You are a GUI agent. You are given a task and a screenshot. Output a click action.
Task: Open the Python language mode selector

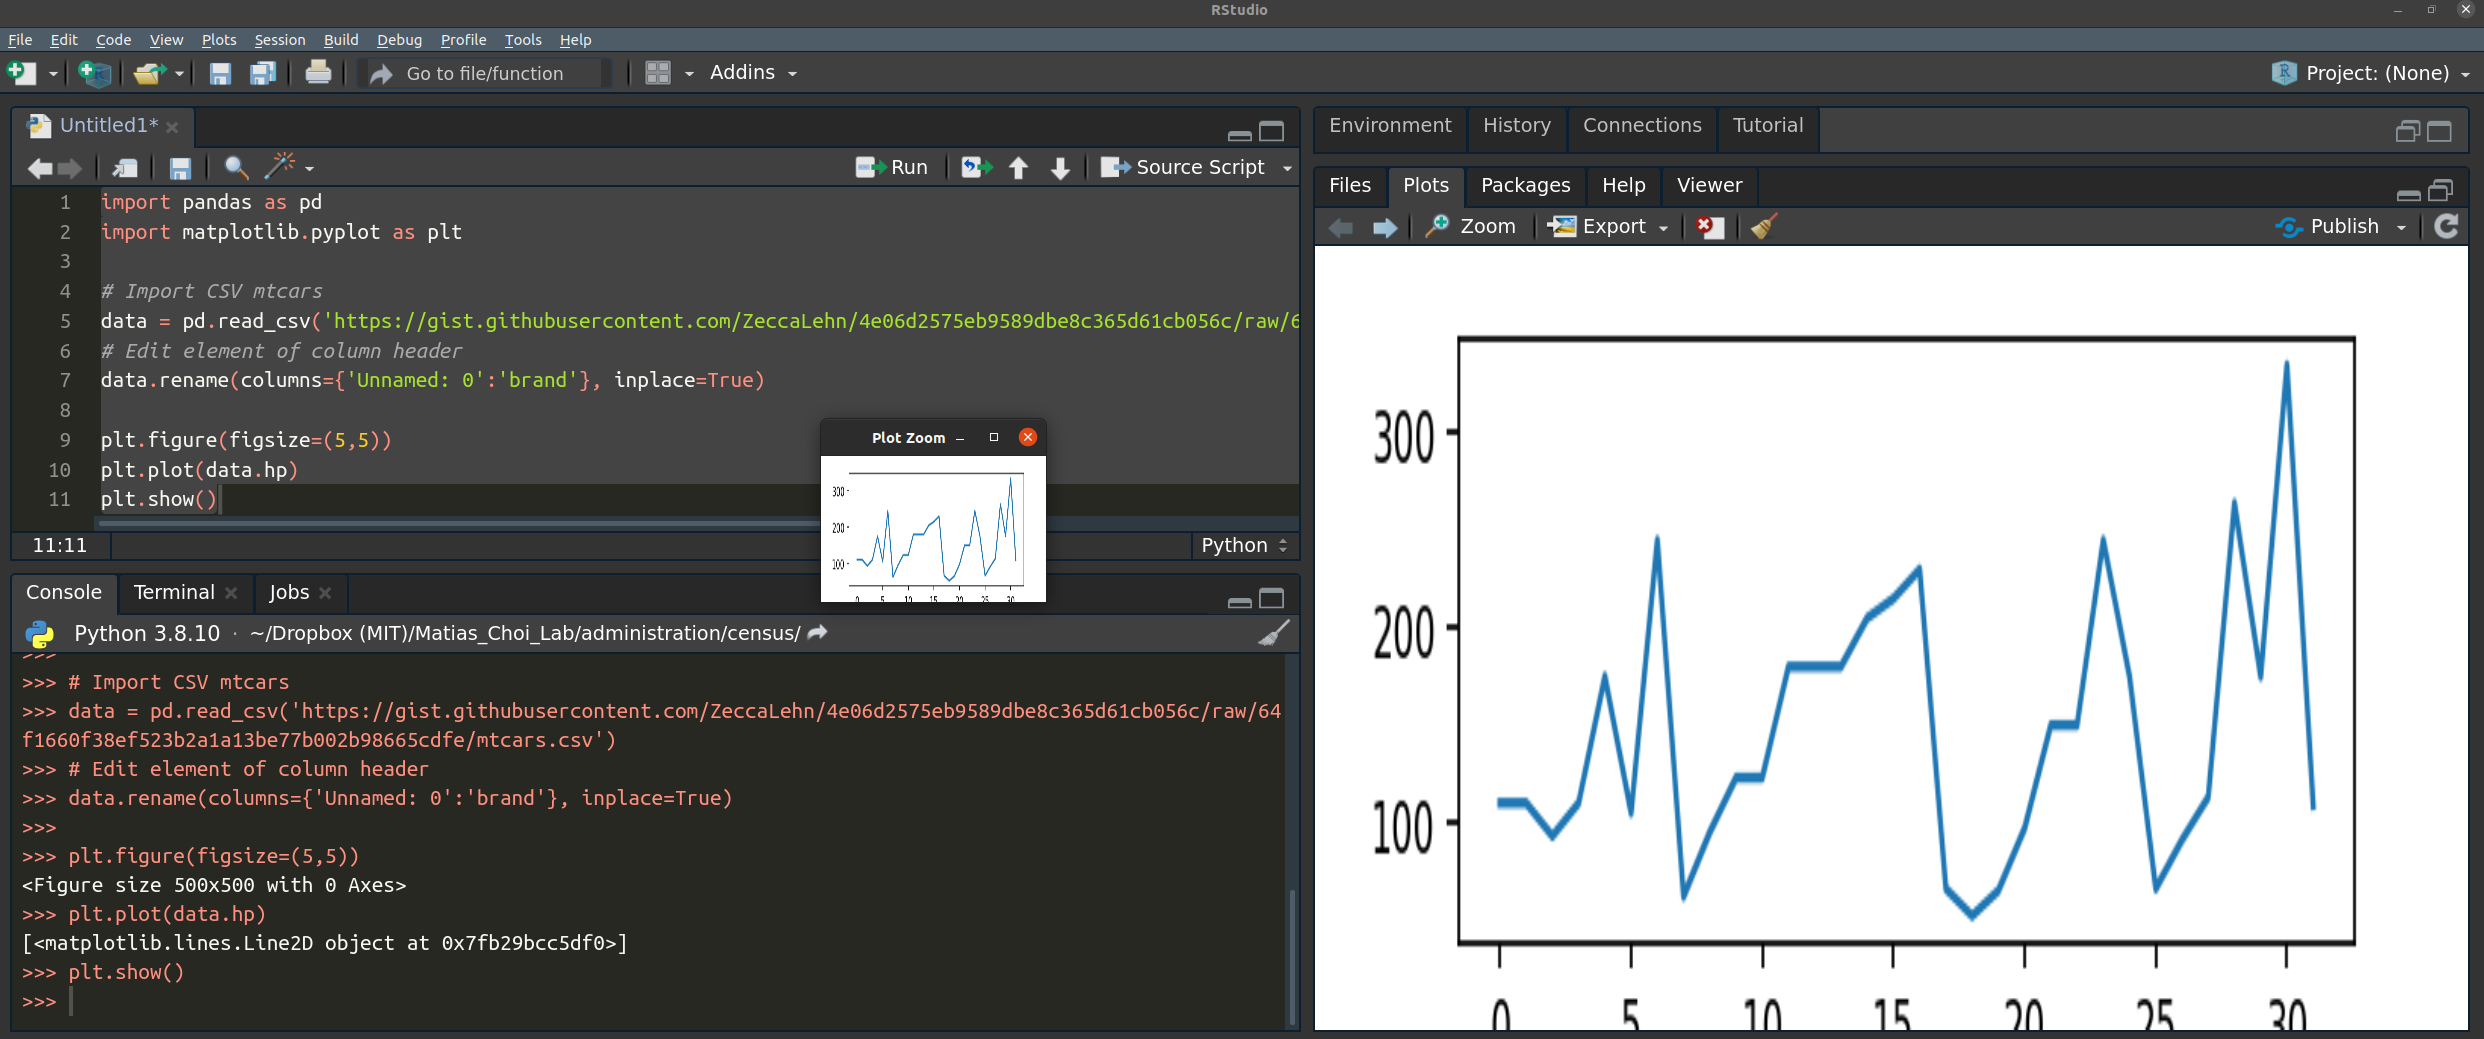pyautogui.click(x=1243, y=545)
